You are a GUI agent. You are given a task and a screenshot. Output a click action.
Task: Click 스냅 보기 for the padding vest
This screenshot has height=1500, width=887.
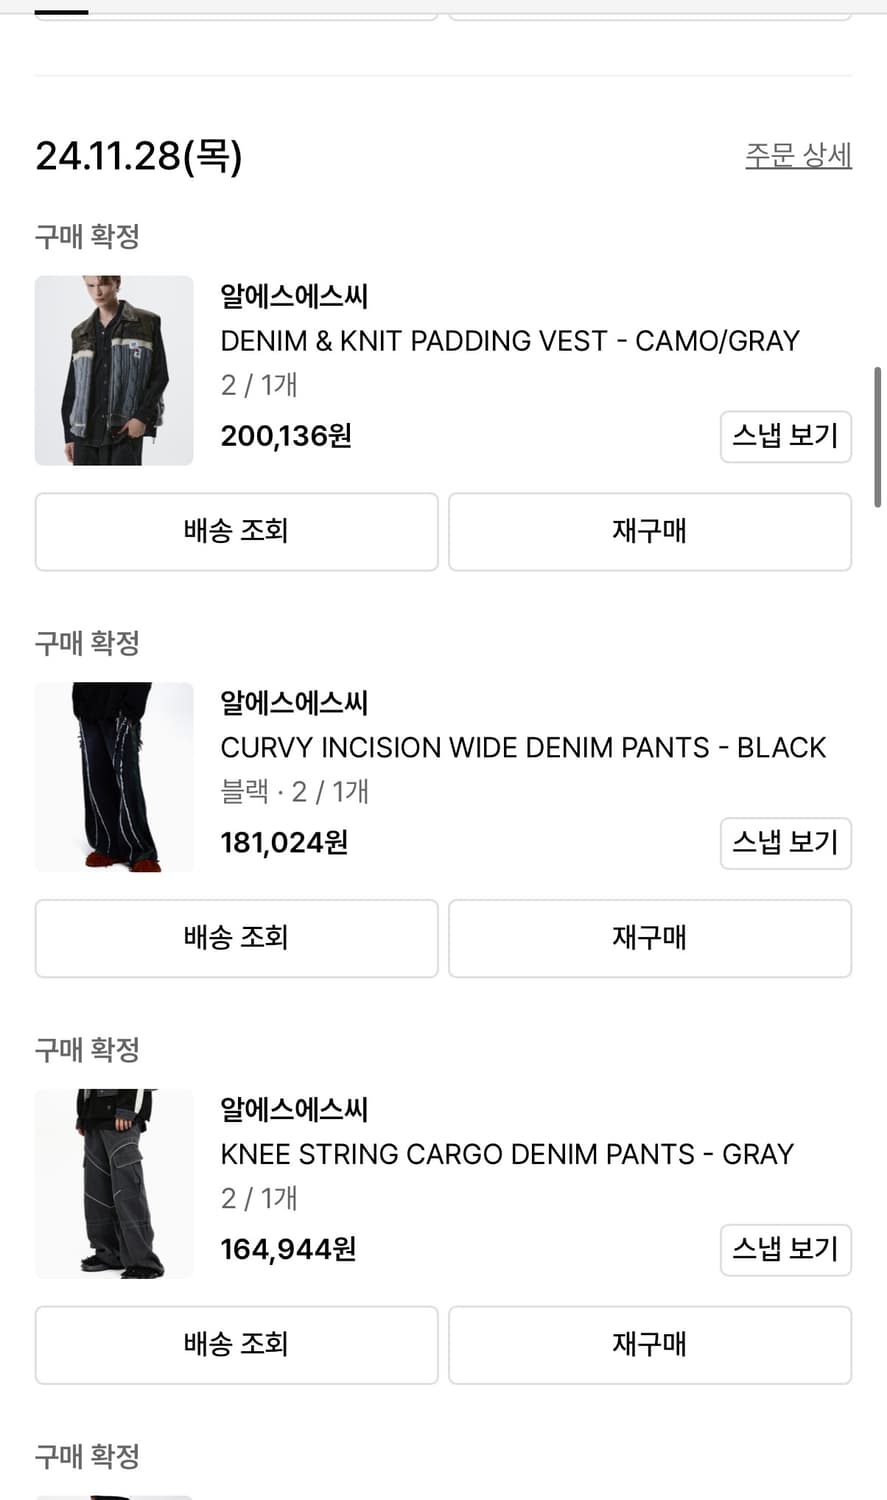785,436
